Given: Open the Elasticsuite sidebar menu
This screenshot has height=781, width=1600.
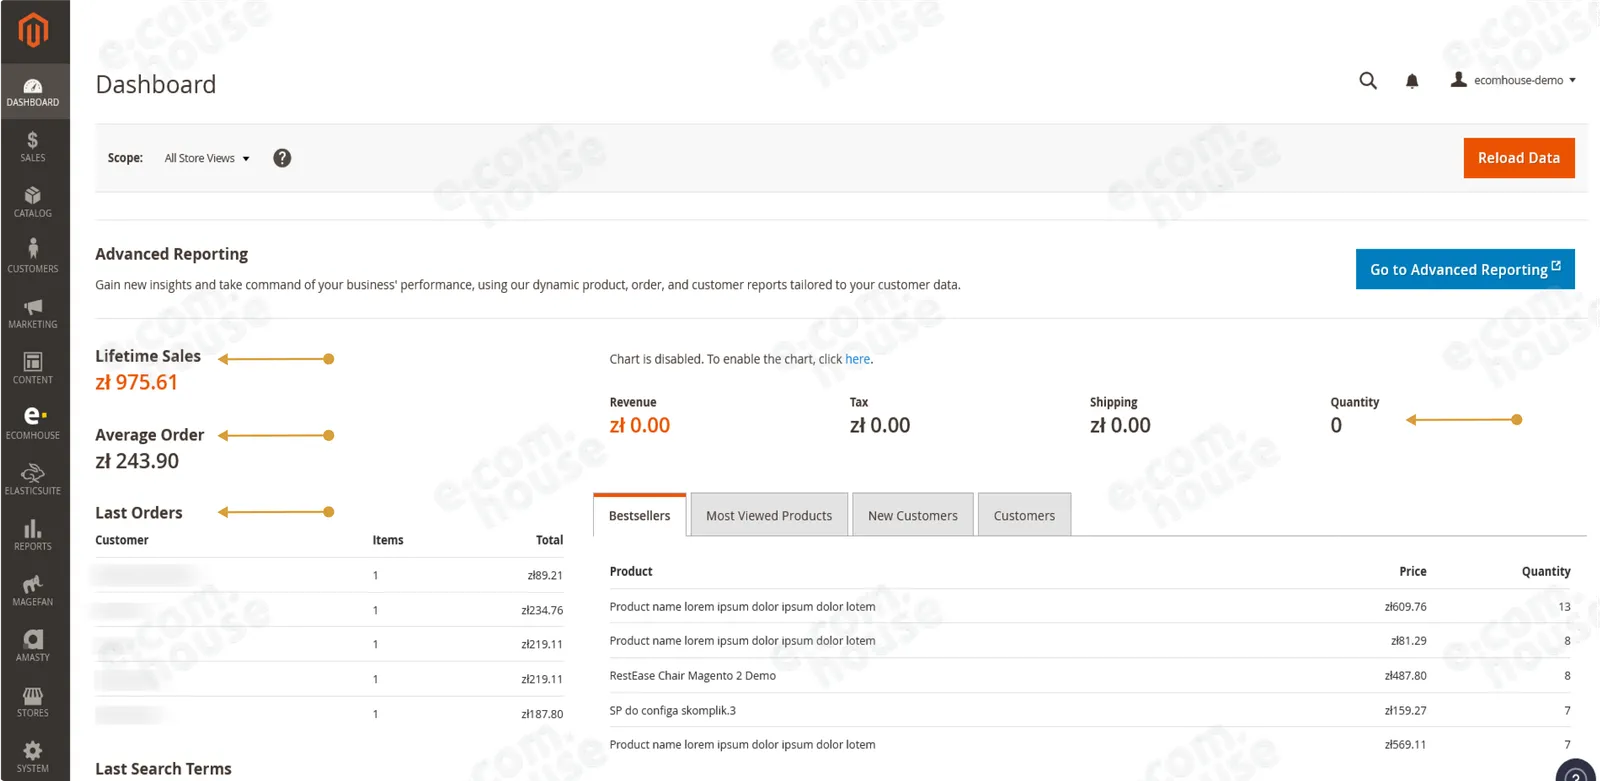Looking at the screenshot, I should (x=33, y=480).
